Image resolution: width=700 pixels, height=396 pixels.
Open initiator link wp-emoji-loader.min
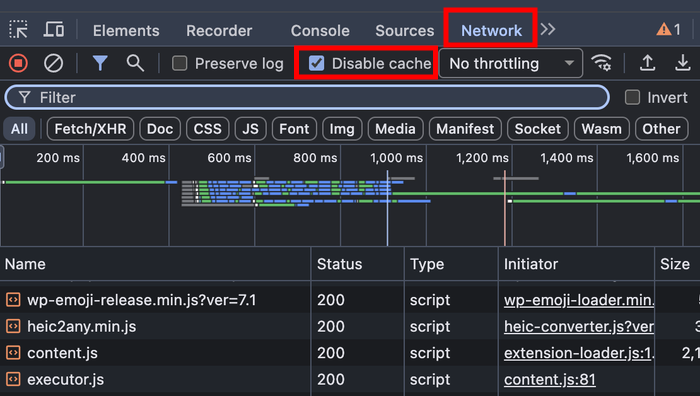(579, 300)
